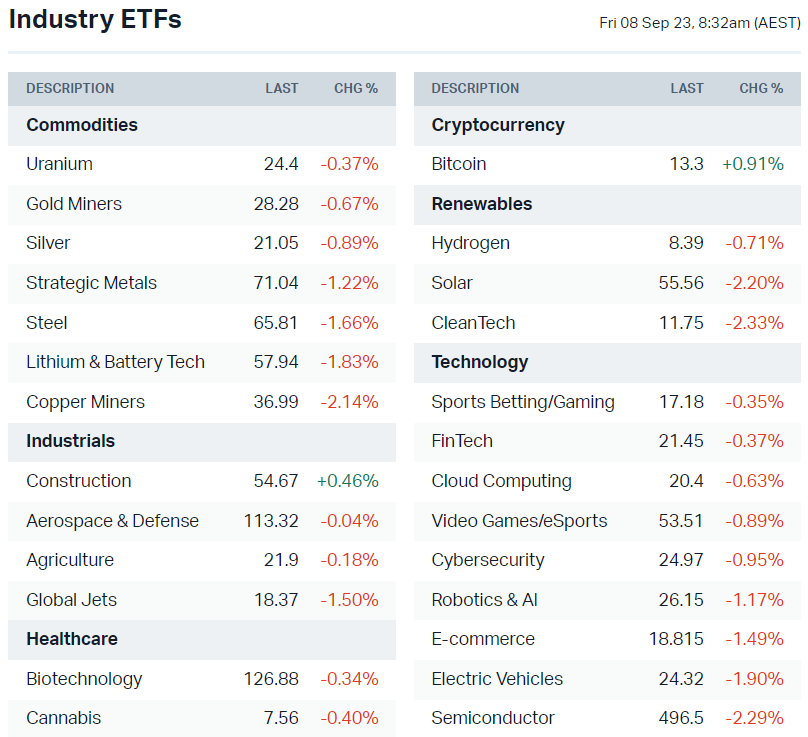Sort by LAST in right table

pos(687,88)
